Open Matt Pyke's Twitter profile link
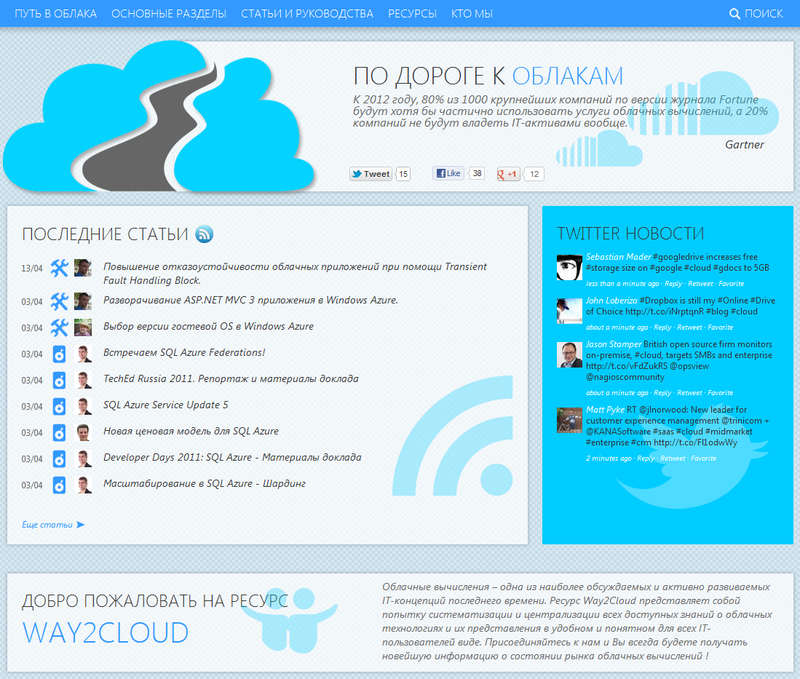 [605, 410]
